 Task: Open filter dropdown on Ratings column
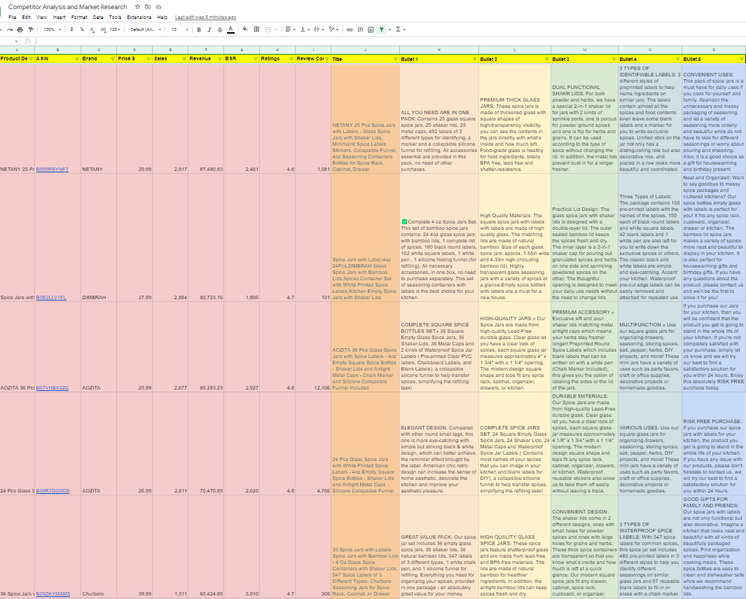(x=291, y=59)
